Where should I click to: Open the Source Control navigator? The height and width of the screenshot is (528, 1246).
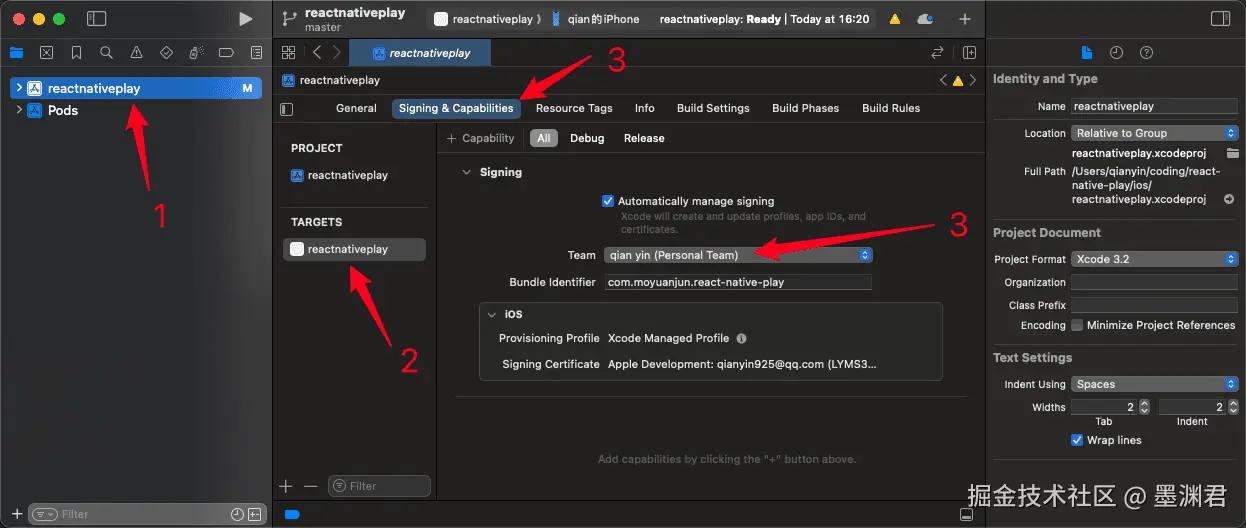[x=46, y=52]
